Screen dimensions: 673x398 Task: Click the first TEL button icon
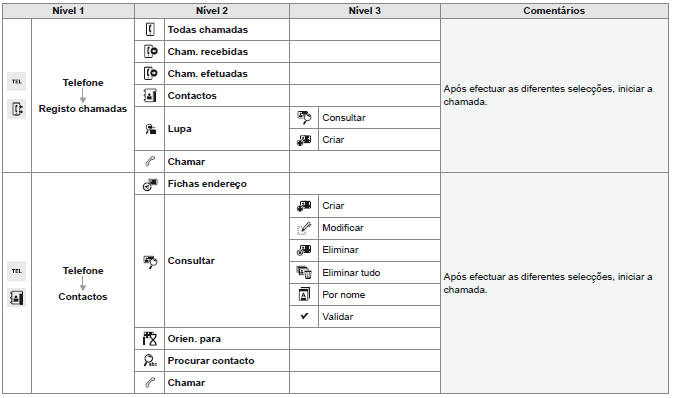point(17,82)
